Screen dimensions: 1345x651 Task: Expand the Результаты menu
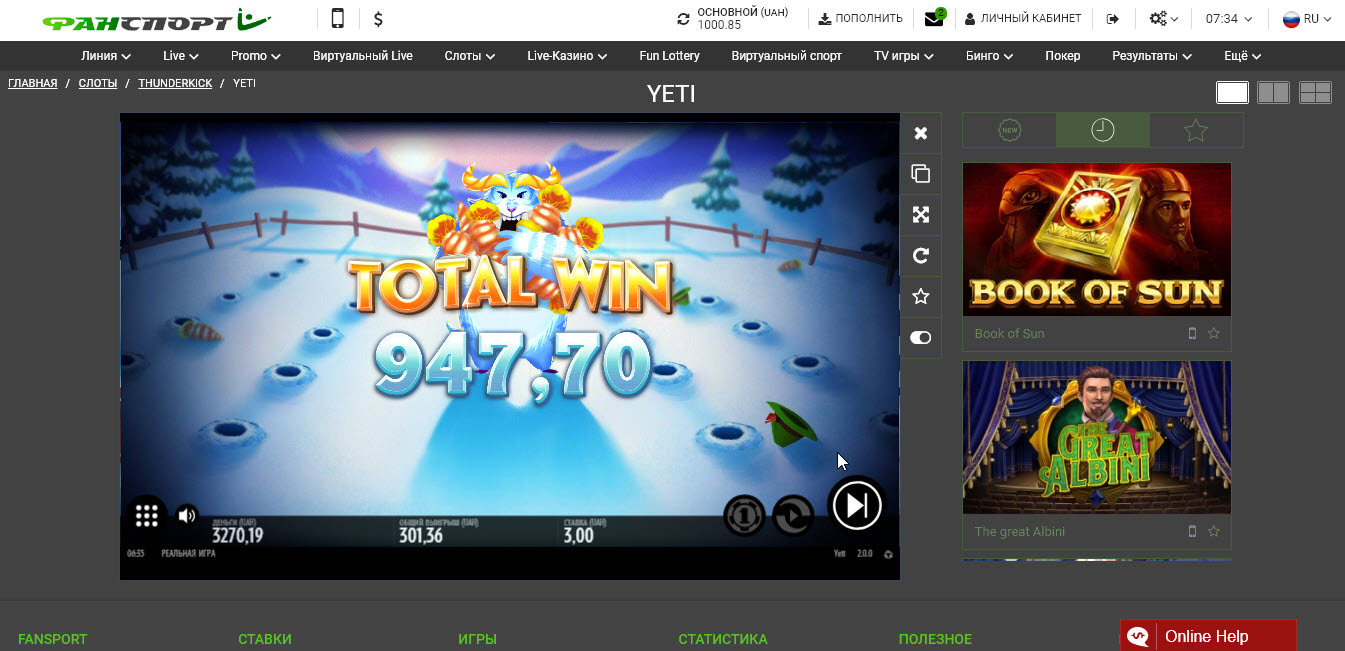point(1152,56)
